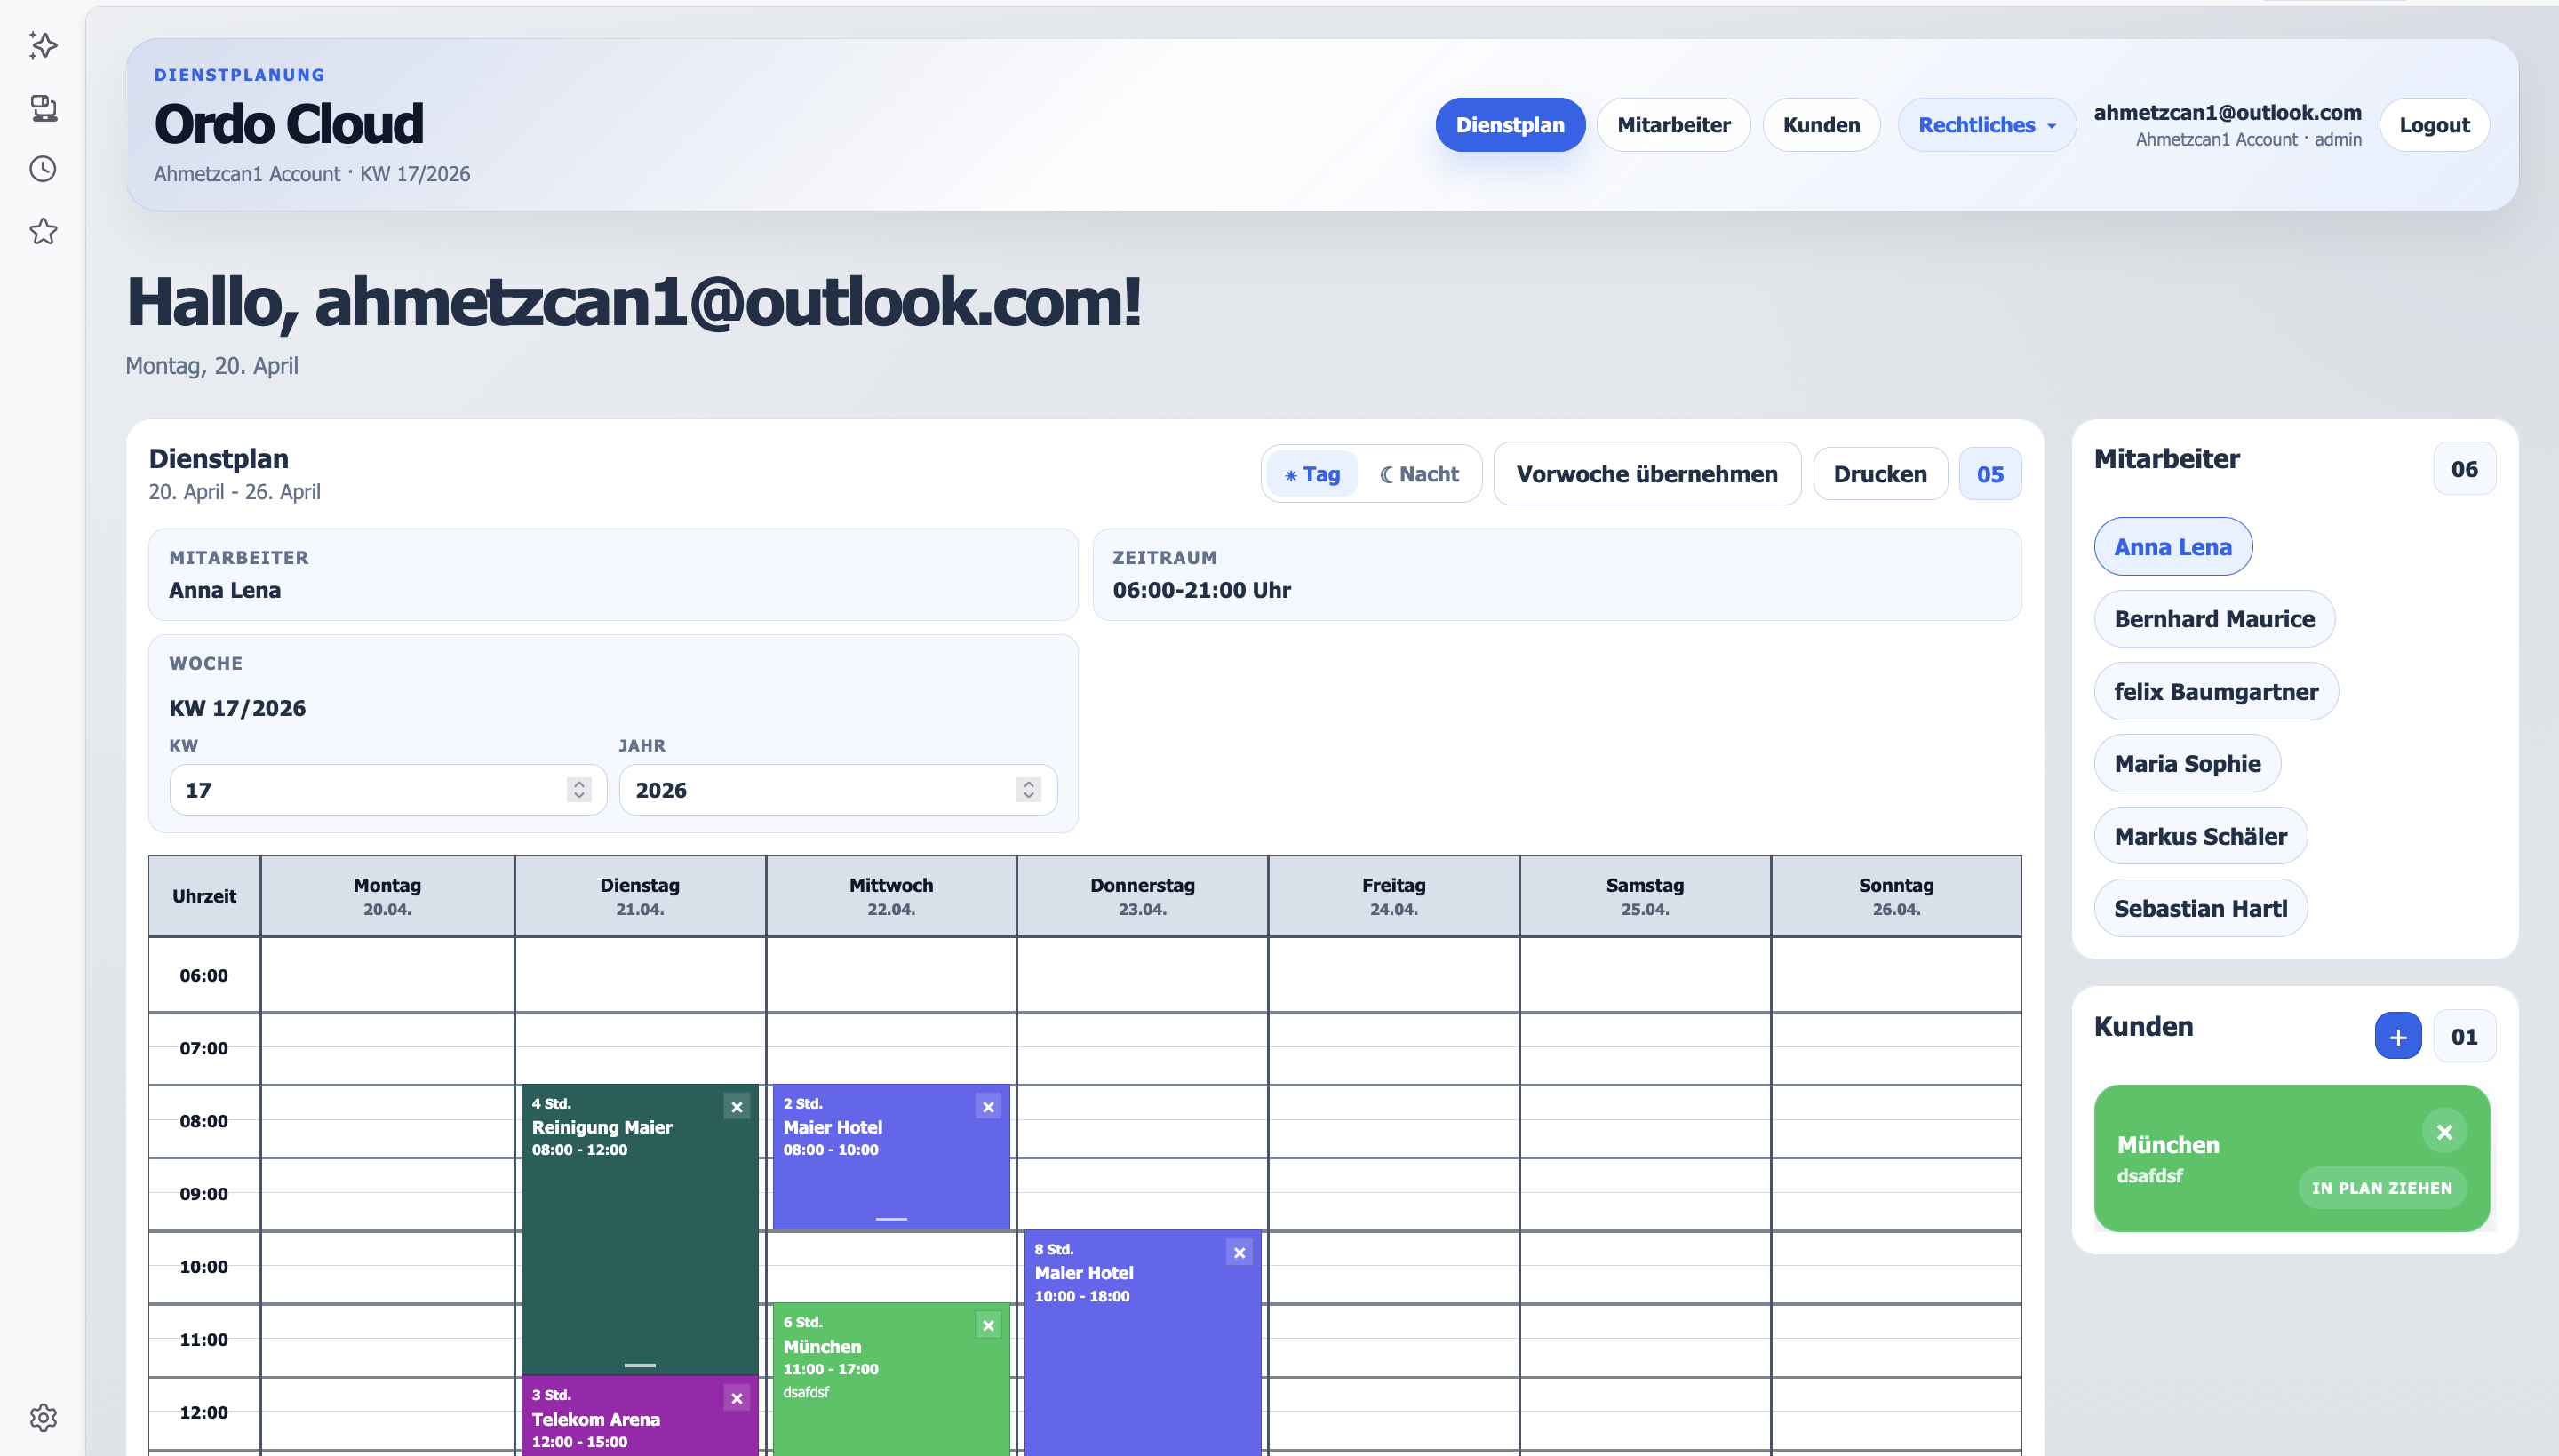The height and width of the screenshot is (1456, 2559).
Task: Click resize handle of Maier Hotel 08:00 shift
Action: click(x=891, y=1219)
